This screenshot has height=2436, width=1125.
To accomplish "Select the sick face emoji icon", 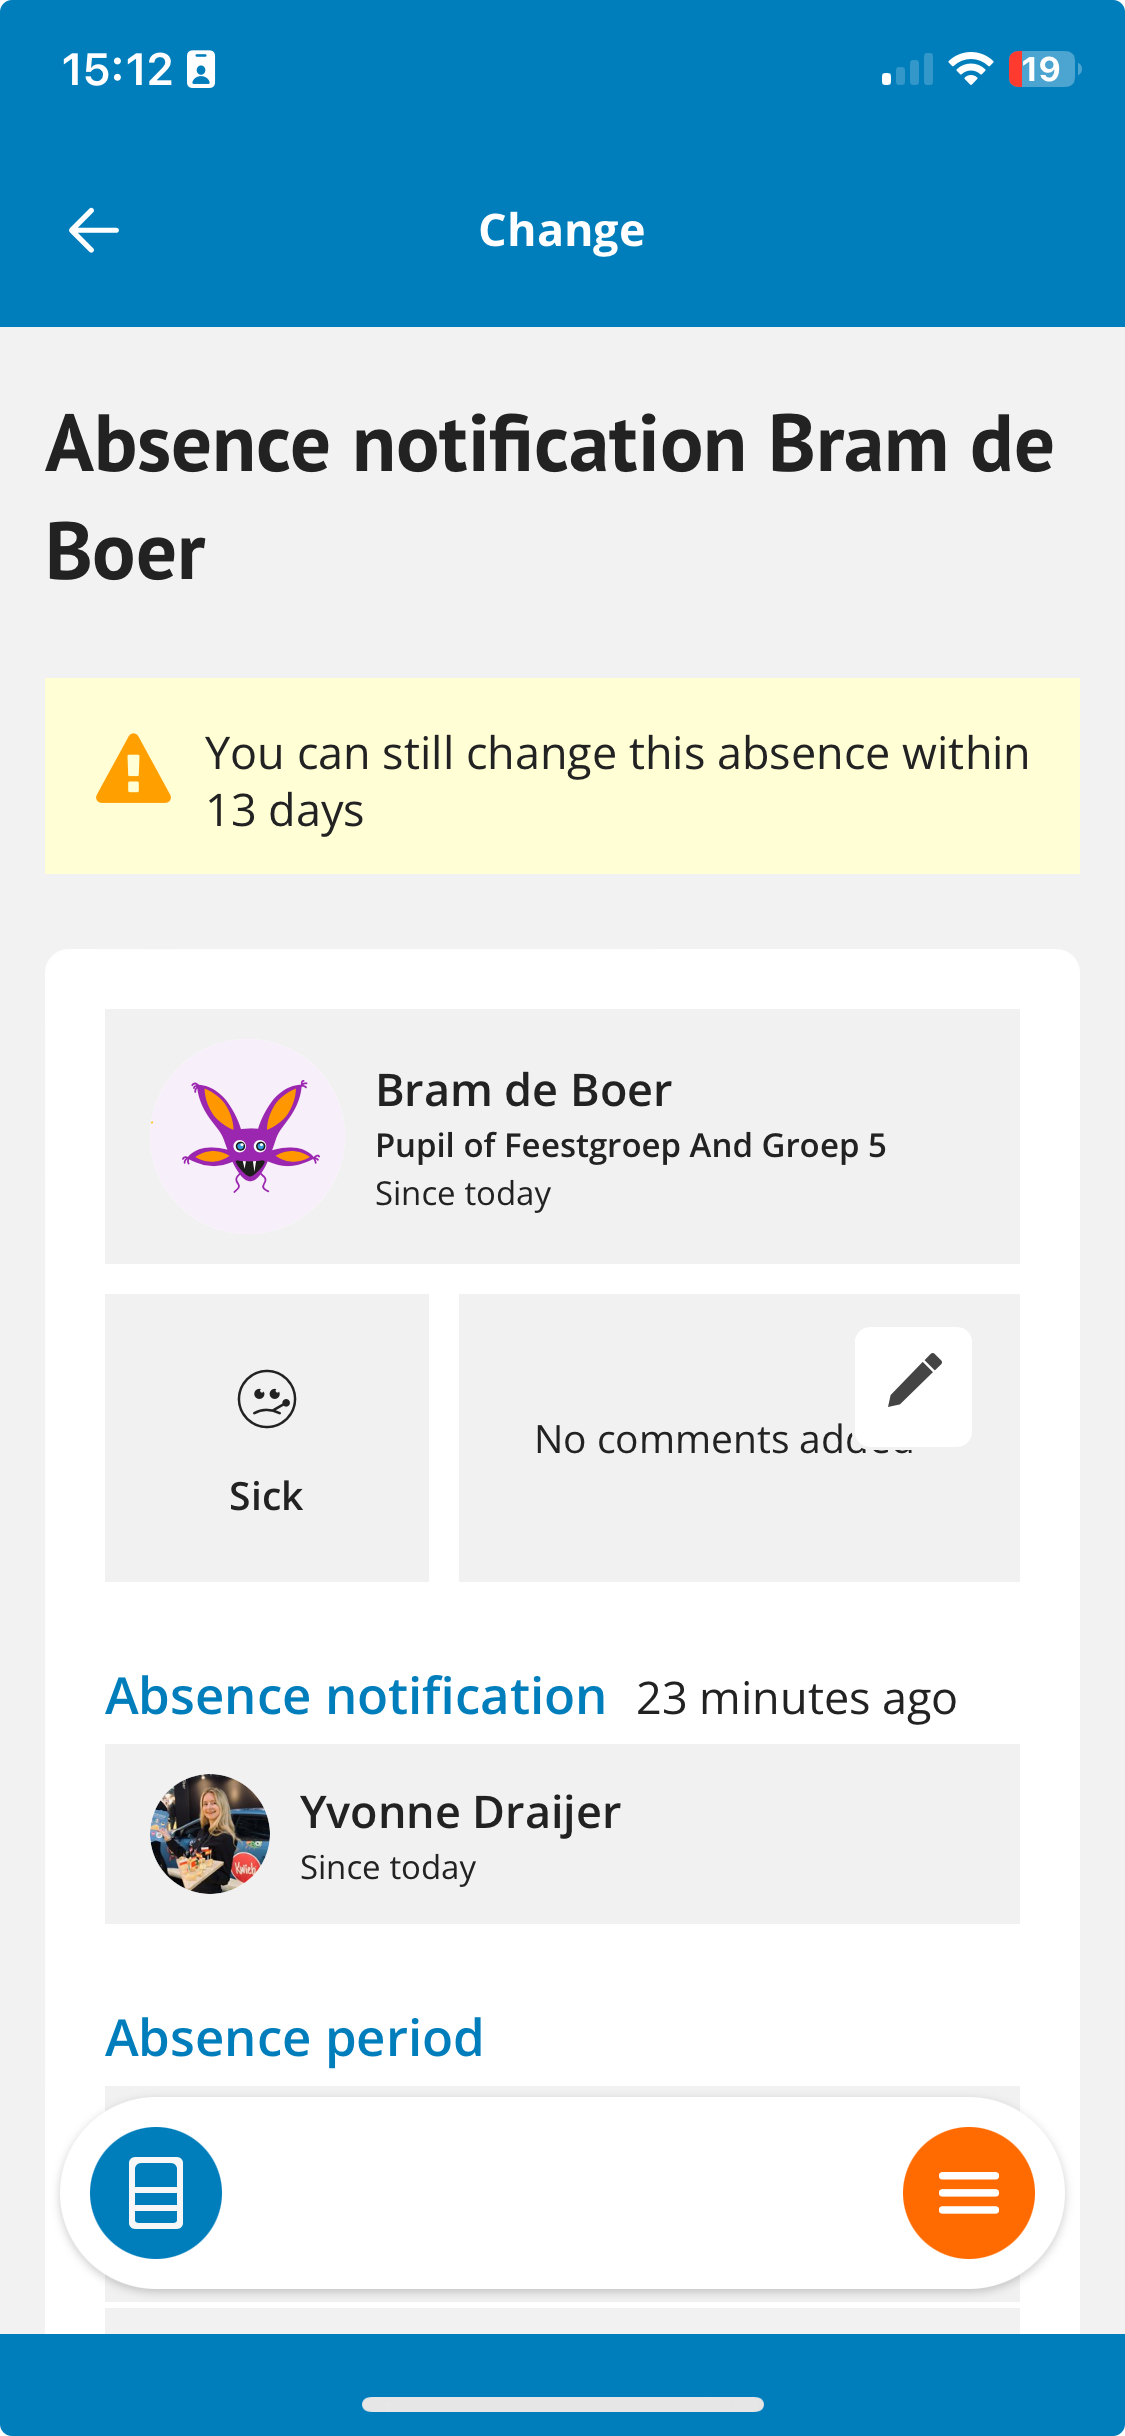I will tap(267, 1399).
